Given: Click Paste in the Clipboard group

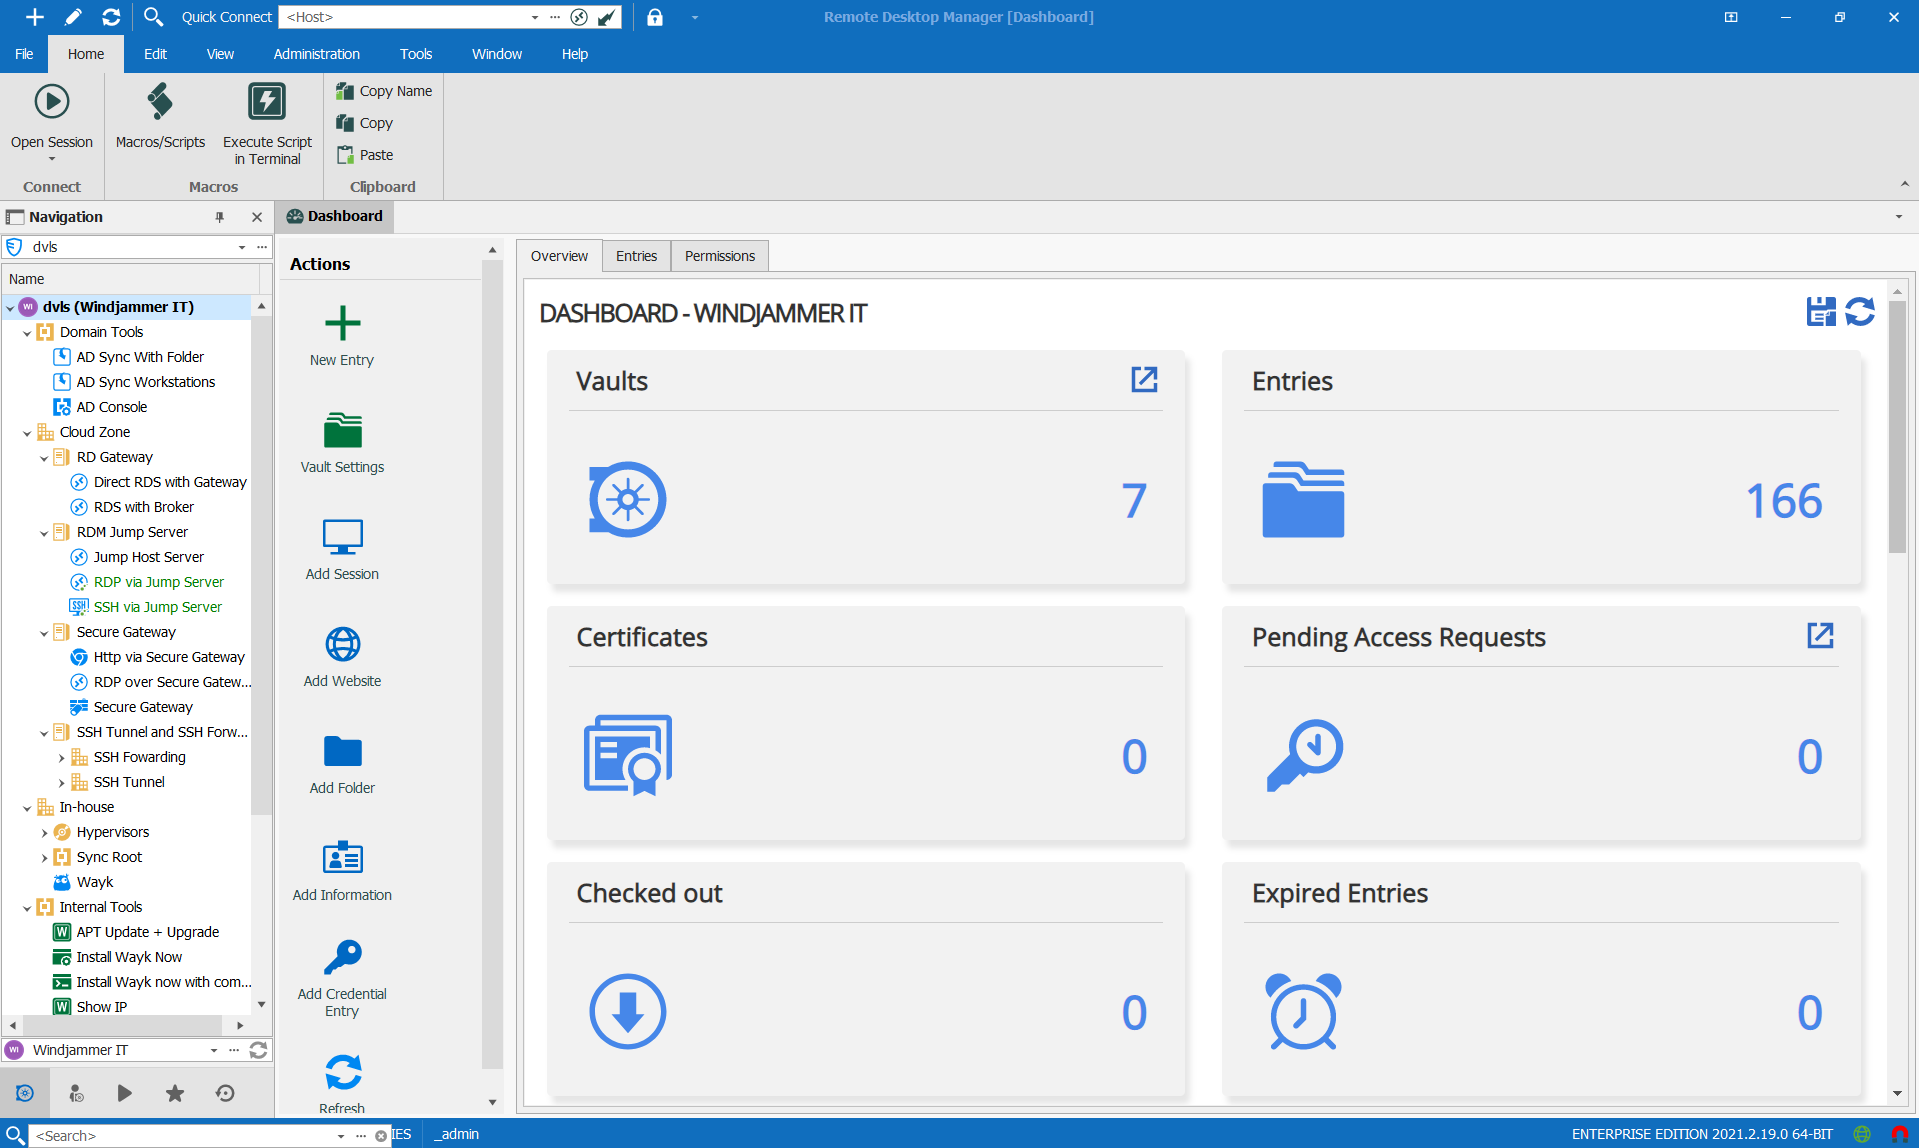Looking at the screenshot, I should (x=365, y=155).
